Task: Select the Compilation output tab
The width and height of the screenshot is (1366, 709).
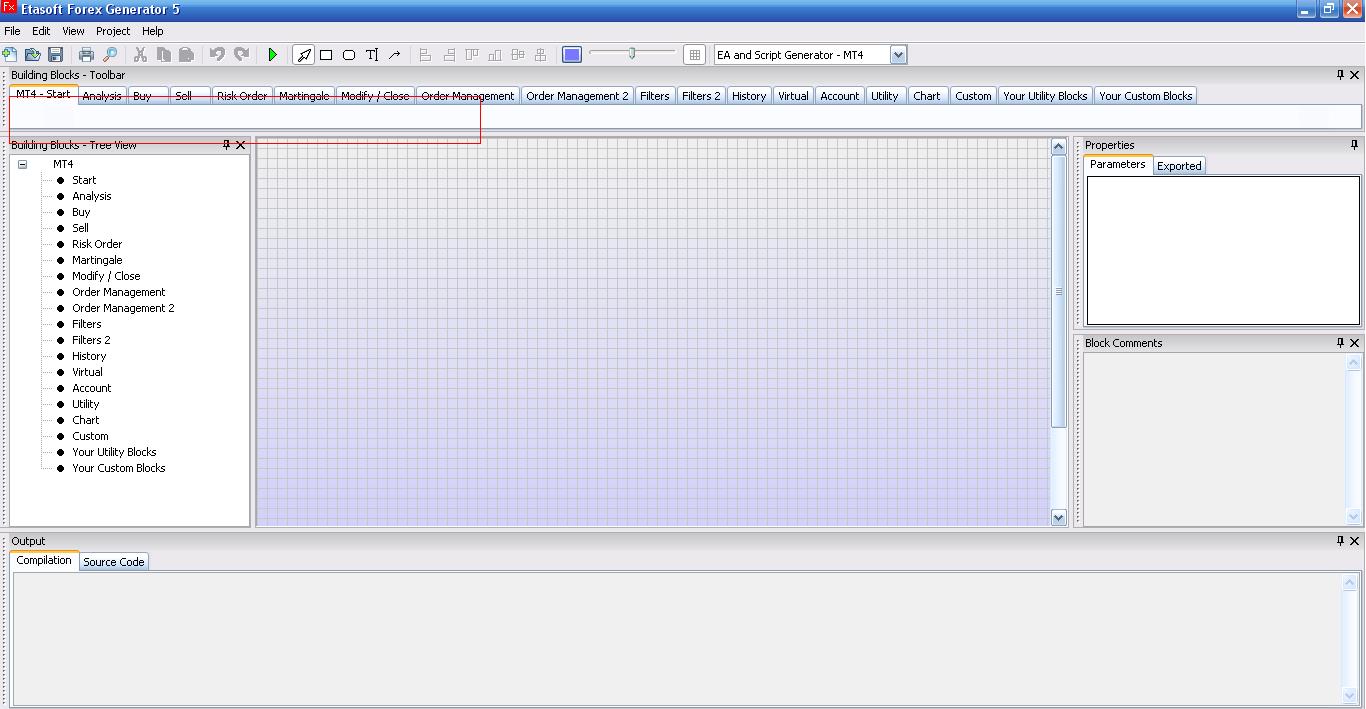Action: coord(44,561)
